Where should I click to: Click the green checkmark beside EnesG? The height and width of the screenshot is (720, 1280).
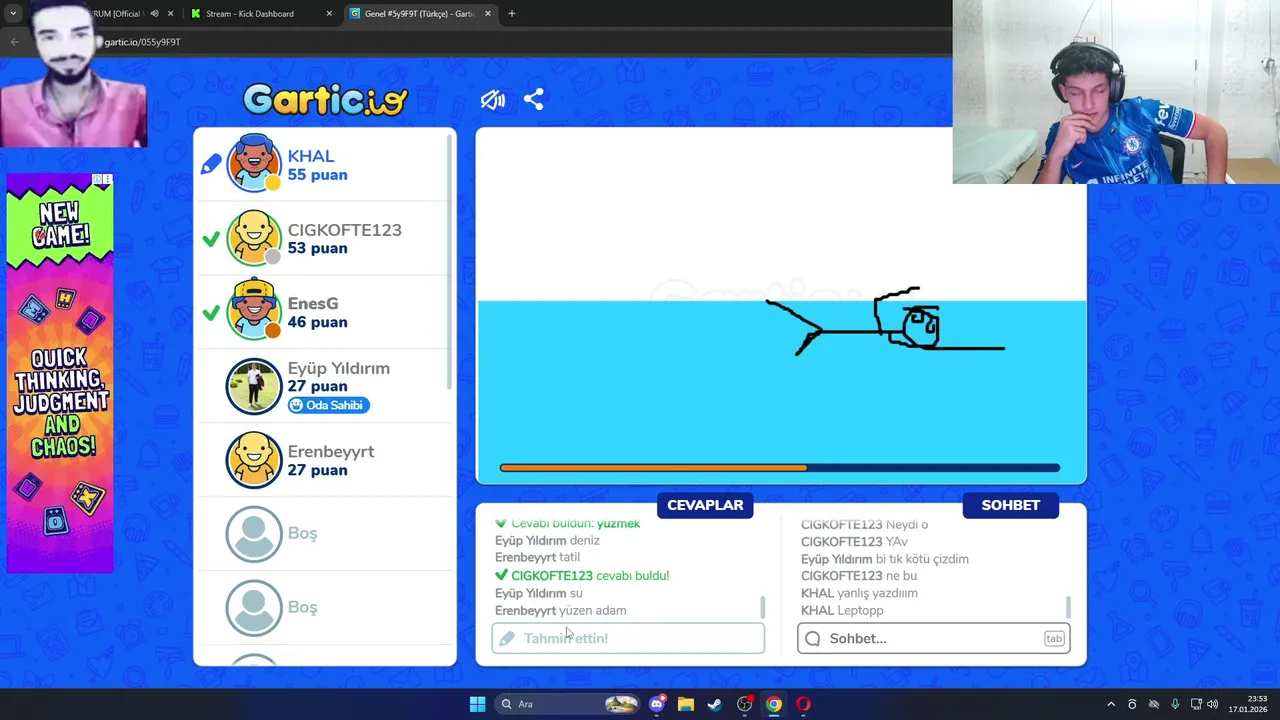[210, 313]
